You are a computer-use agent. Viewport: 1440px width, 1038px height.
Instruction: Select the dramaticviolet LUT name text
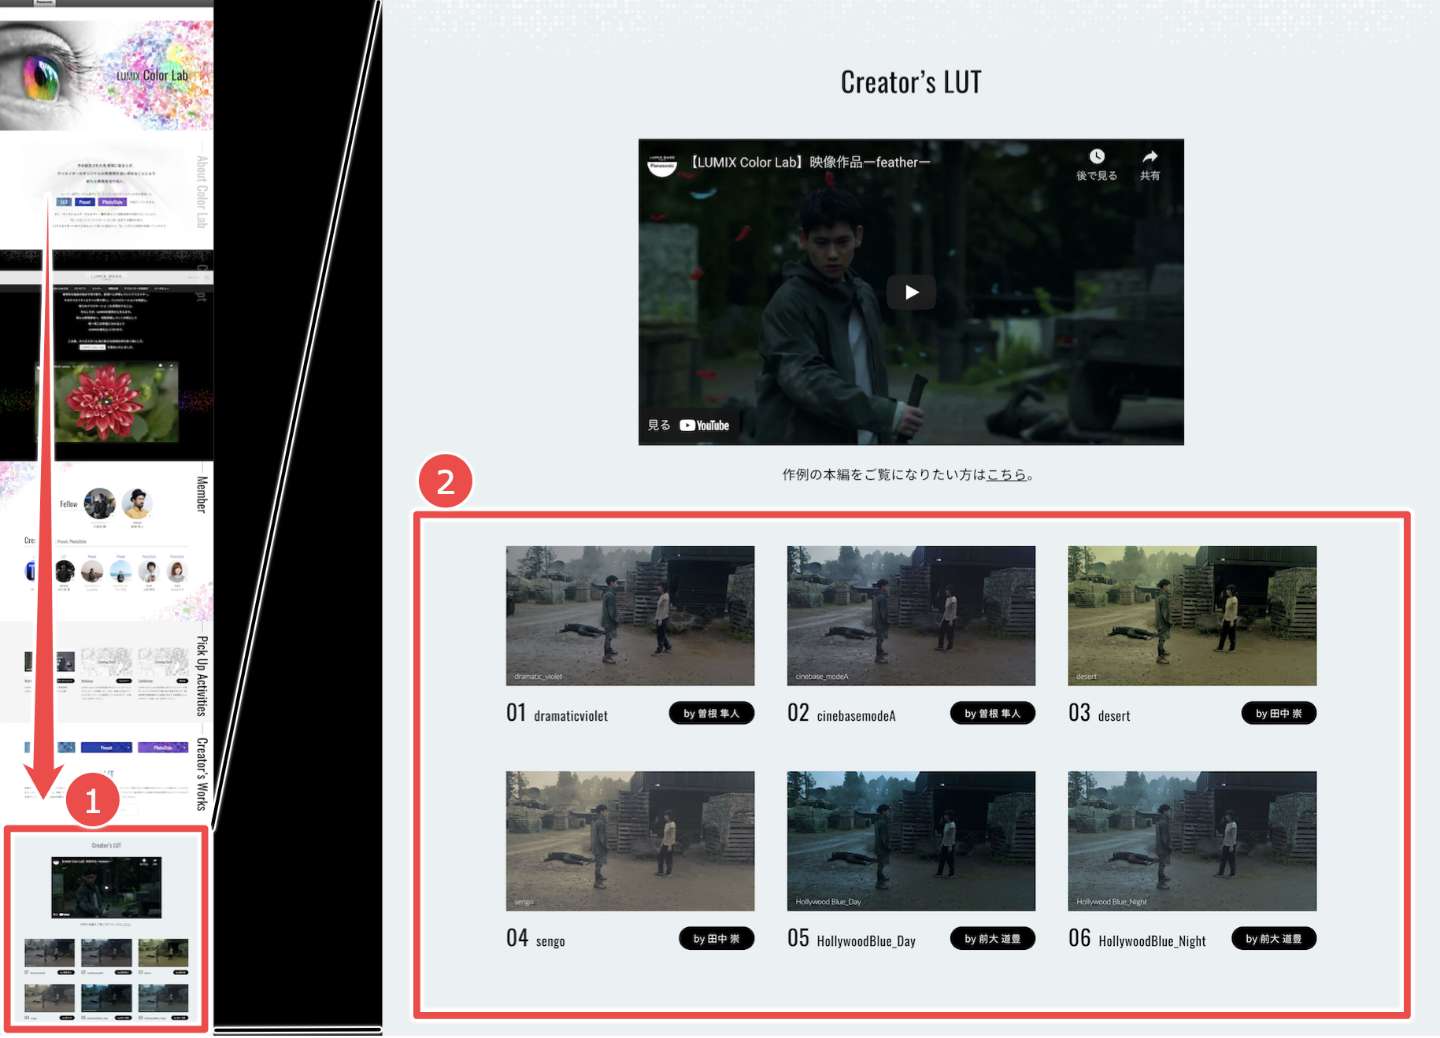[571, 716]
